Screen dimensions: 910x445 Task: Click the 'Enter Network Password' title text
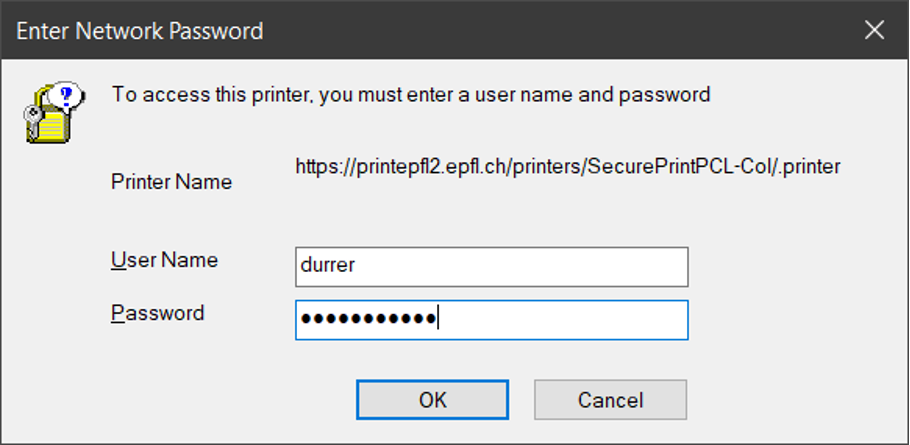pos(140,31)
